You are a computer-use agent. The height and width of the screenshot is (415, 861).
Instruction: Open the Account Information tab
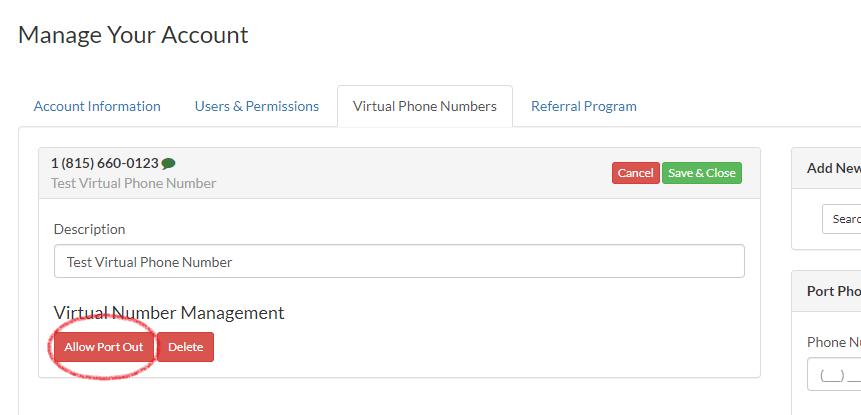tap(97, 106)
